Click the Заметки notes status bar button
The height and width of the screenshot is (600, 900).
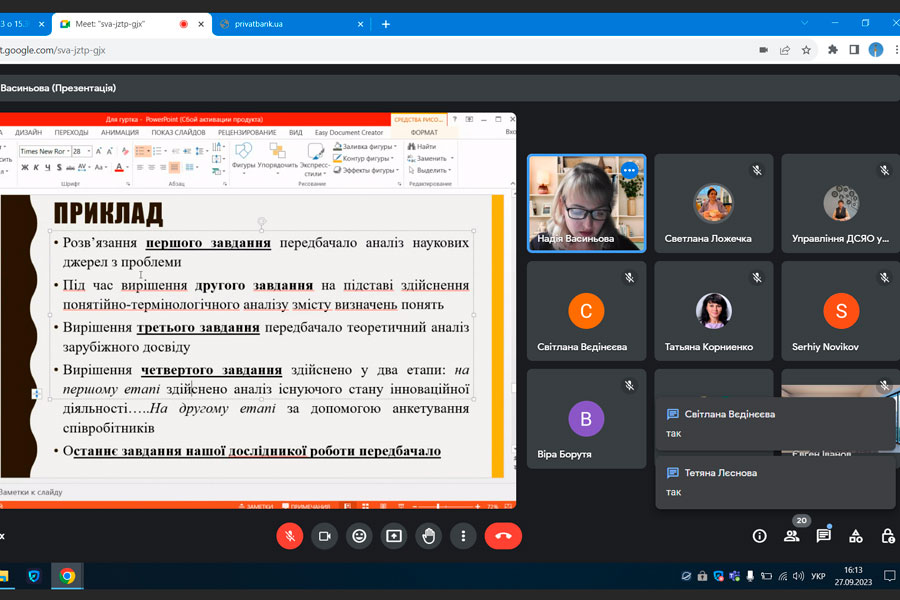(256, 506)
